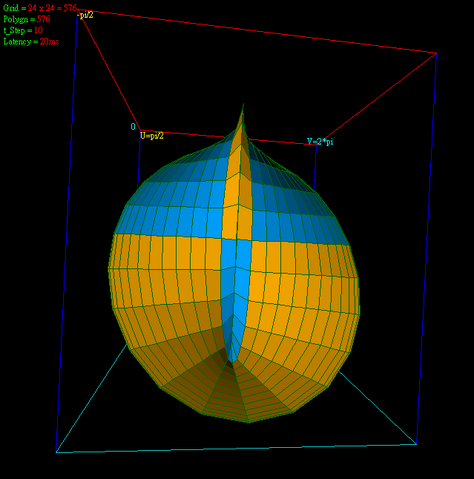Click the 'Polygn = 576' readout
This screenshot has width=474, height=479.
(27, 19)
